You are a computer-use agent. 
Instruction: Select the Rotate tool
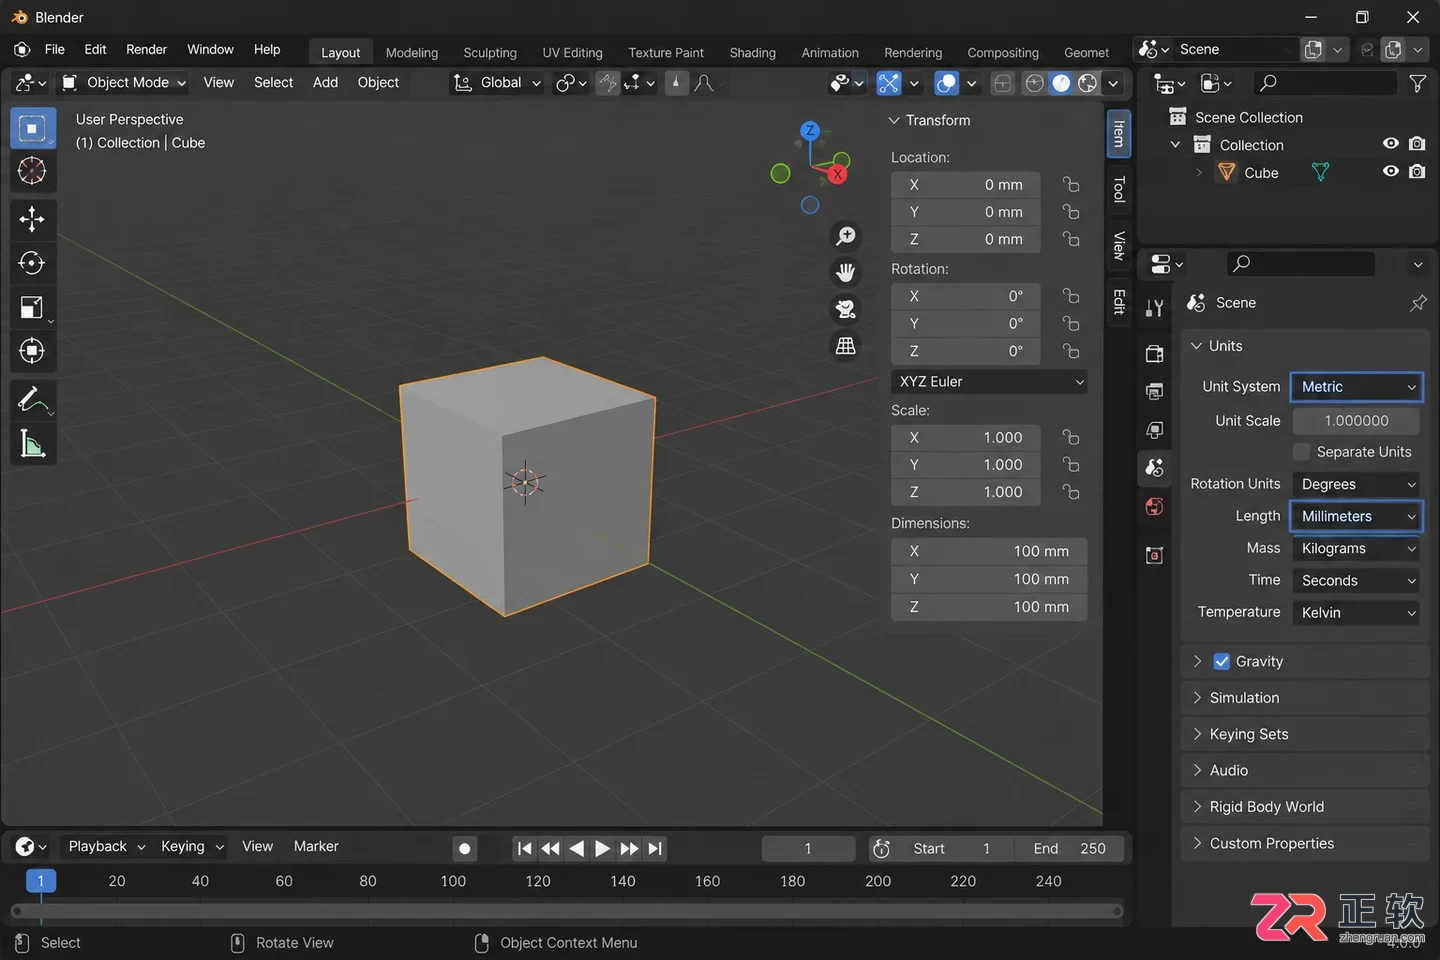(x=32, y=263)
